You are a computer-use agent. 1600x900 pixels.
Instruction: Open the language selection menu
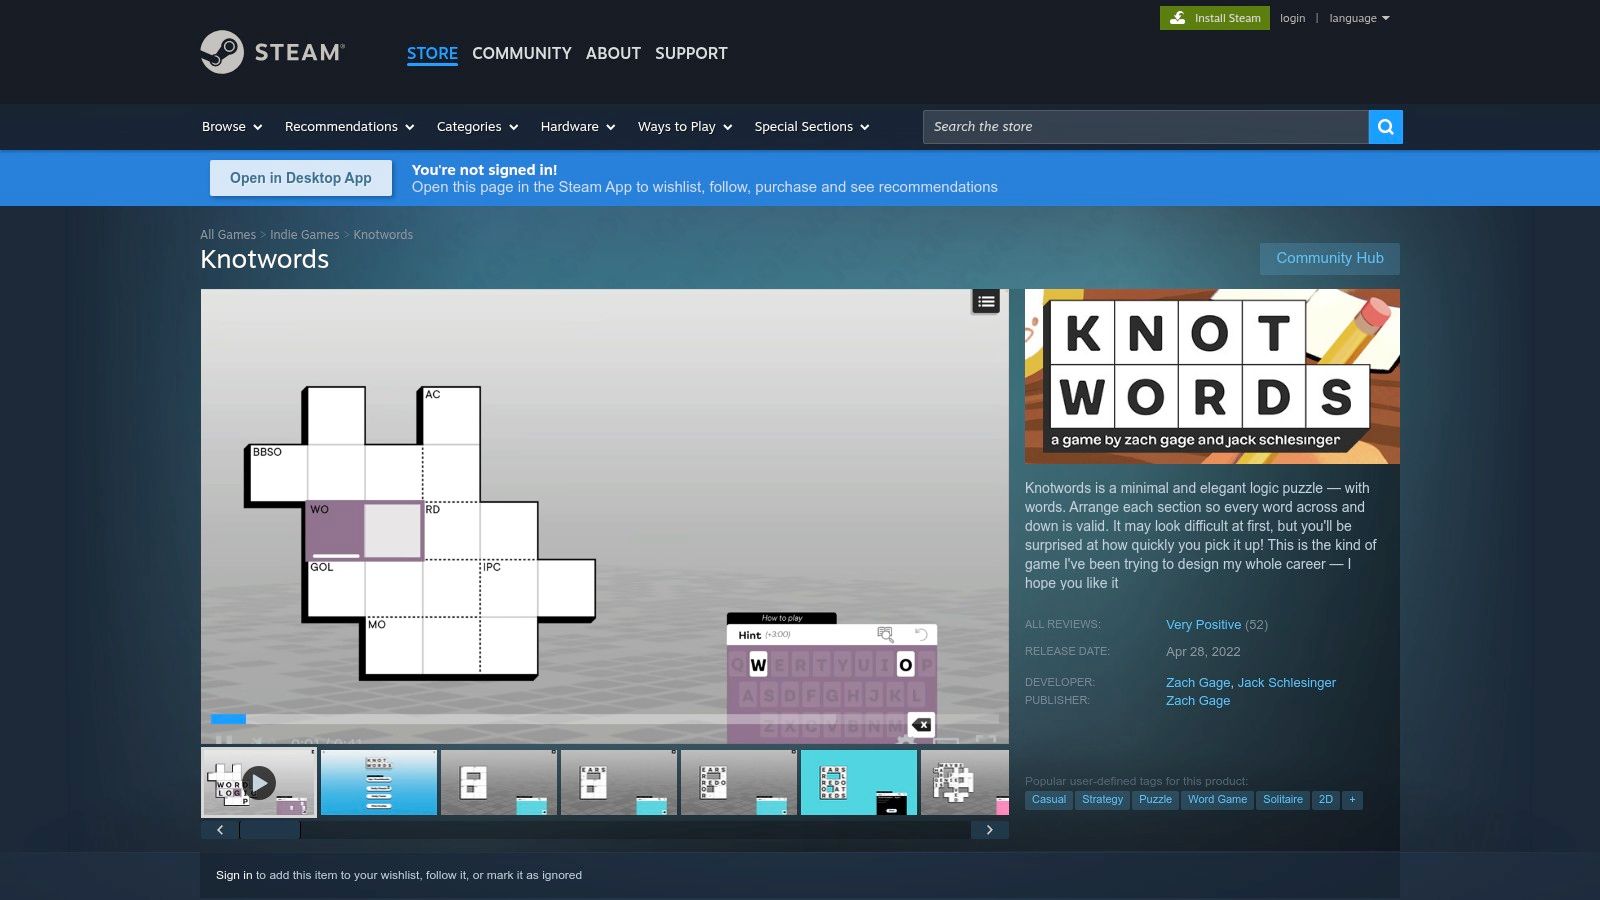click(x=1358, y=17)
